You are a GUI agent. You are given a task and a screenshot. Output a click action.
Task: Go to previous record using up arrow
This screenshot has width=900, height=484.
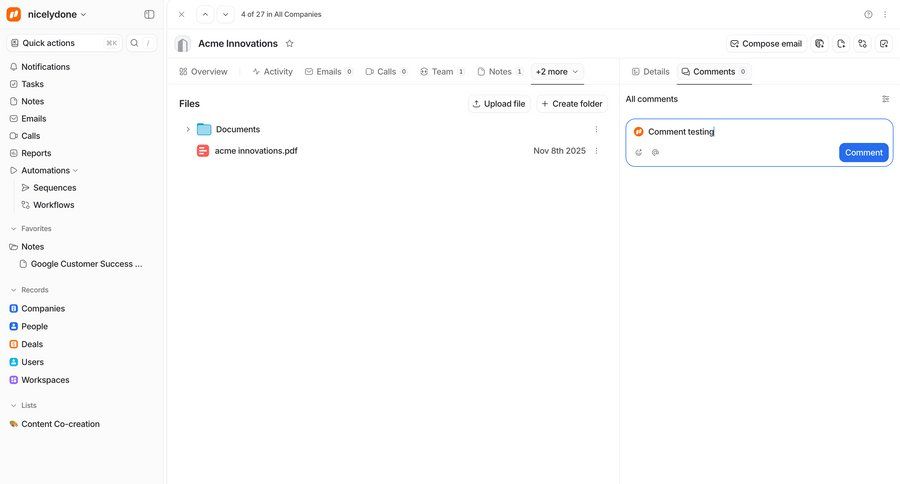click(x=205, y=15)
